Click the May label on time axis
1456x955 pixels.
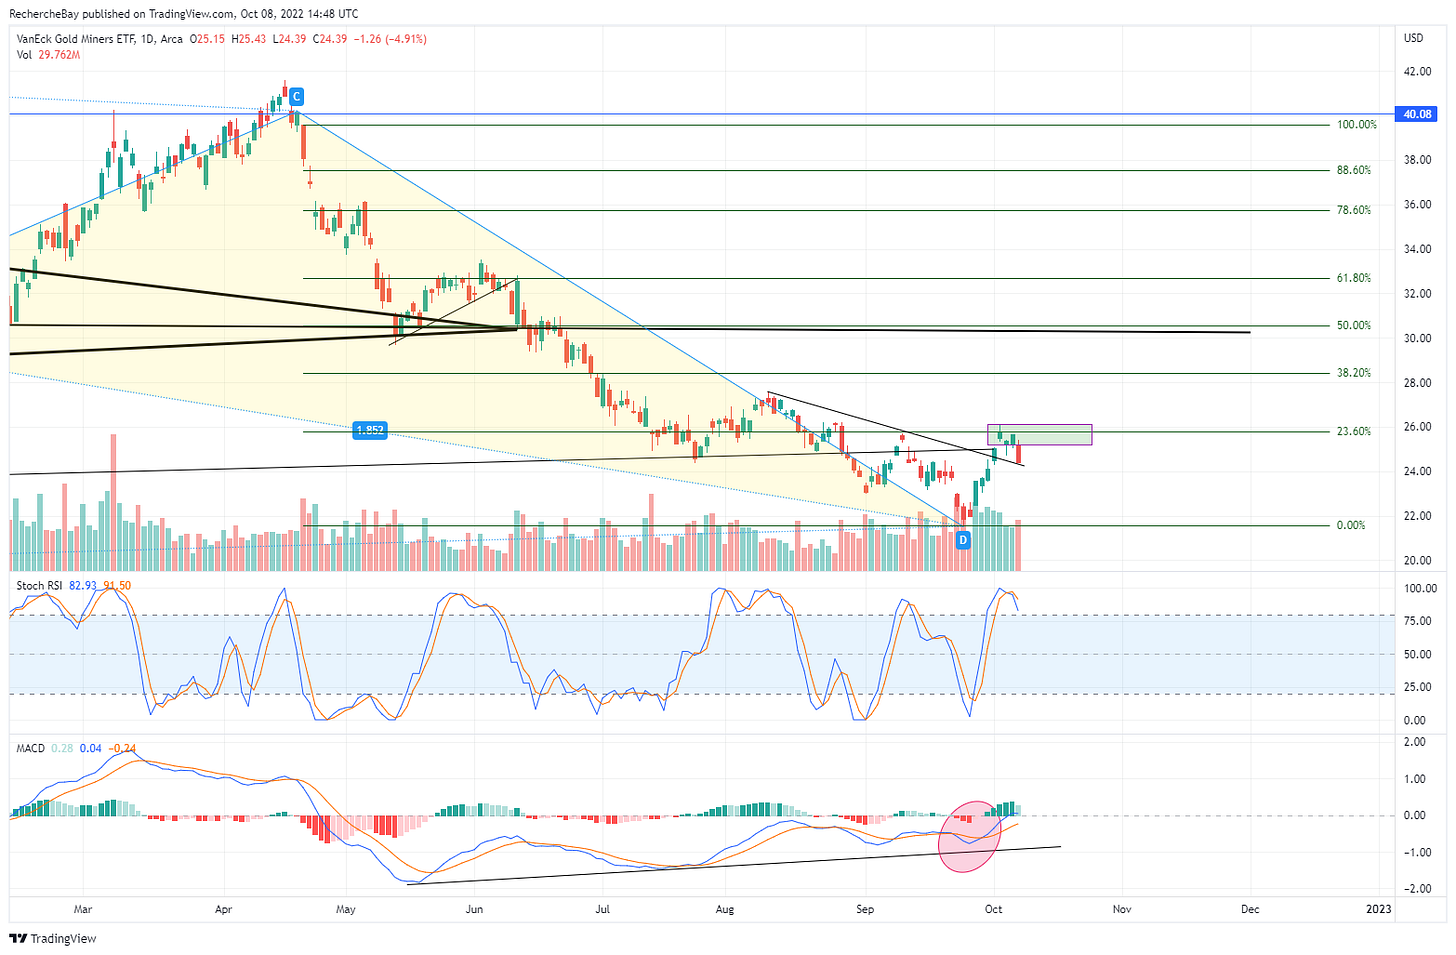pos(346,909)
